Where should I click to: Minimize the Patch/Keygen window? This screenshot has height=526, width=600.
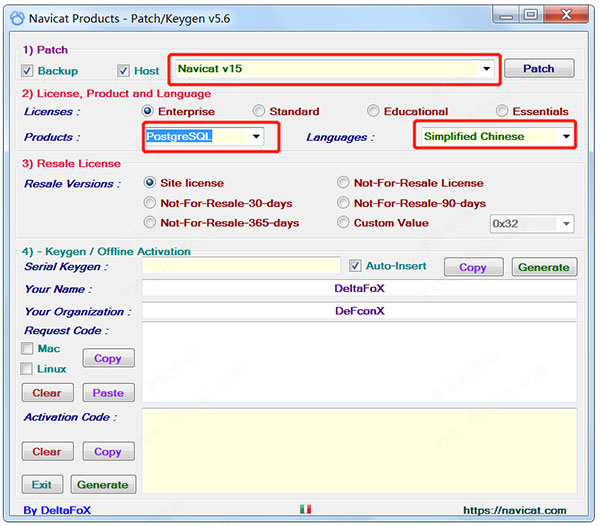pos(506,16)
